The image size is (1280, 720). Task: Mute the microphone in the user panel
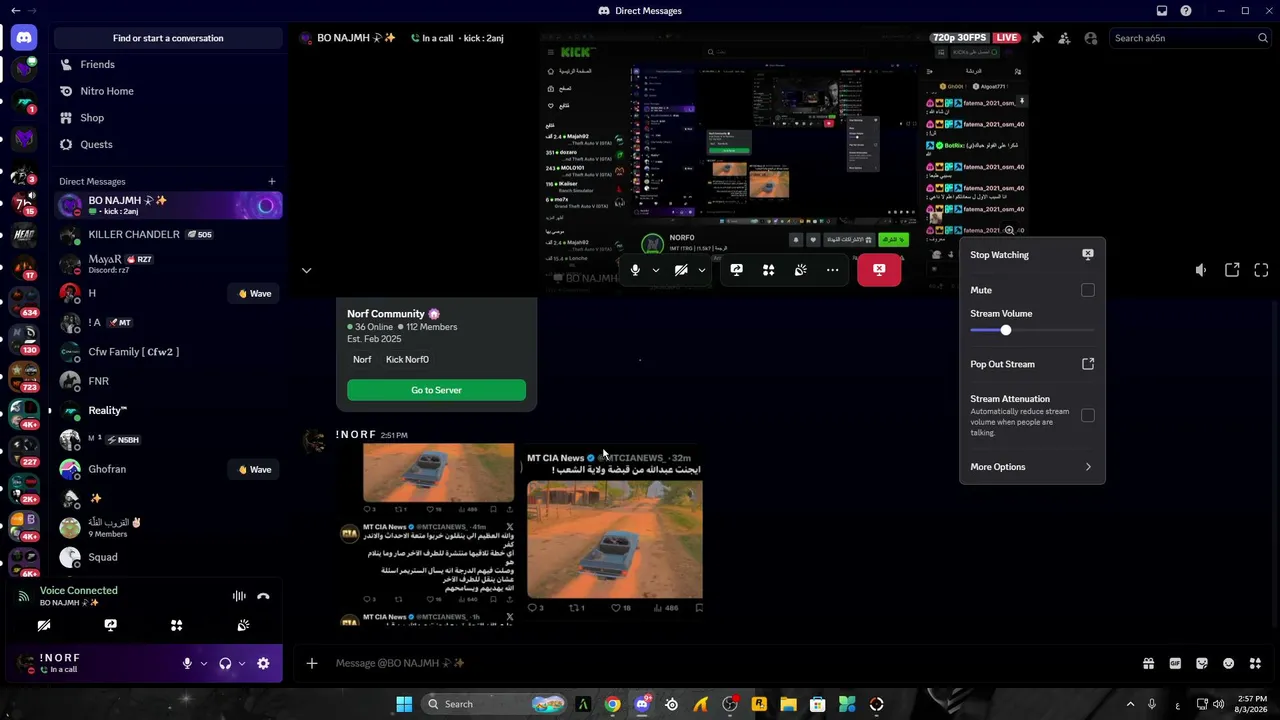187,663
